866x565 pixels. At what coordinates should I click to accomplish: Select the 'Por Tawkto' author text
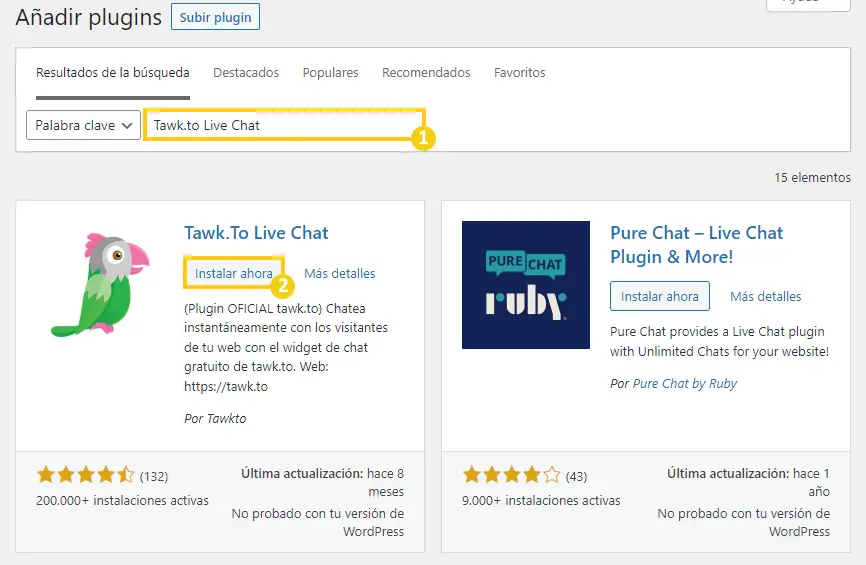[215, 419]
